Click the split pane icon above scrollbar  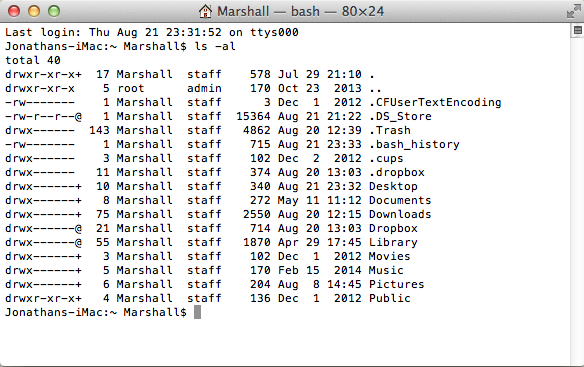pos(577,31)
